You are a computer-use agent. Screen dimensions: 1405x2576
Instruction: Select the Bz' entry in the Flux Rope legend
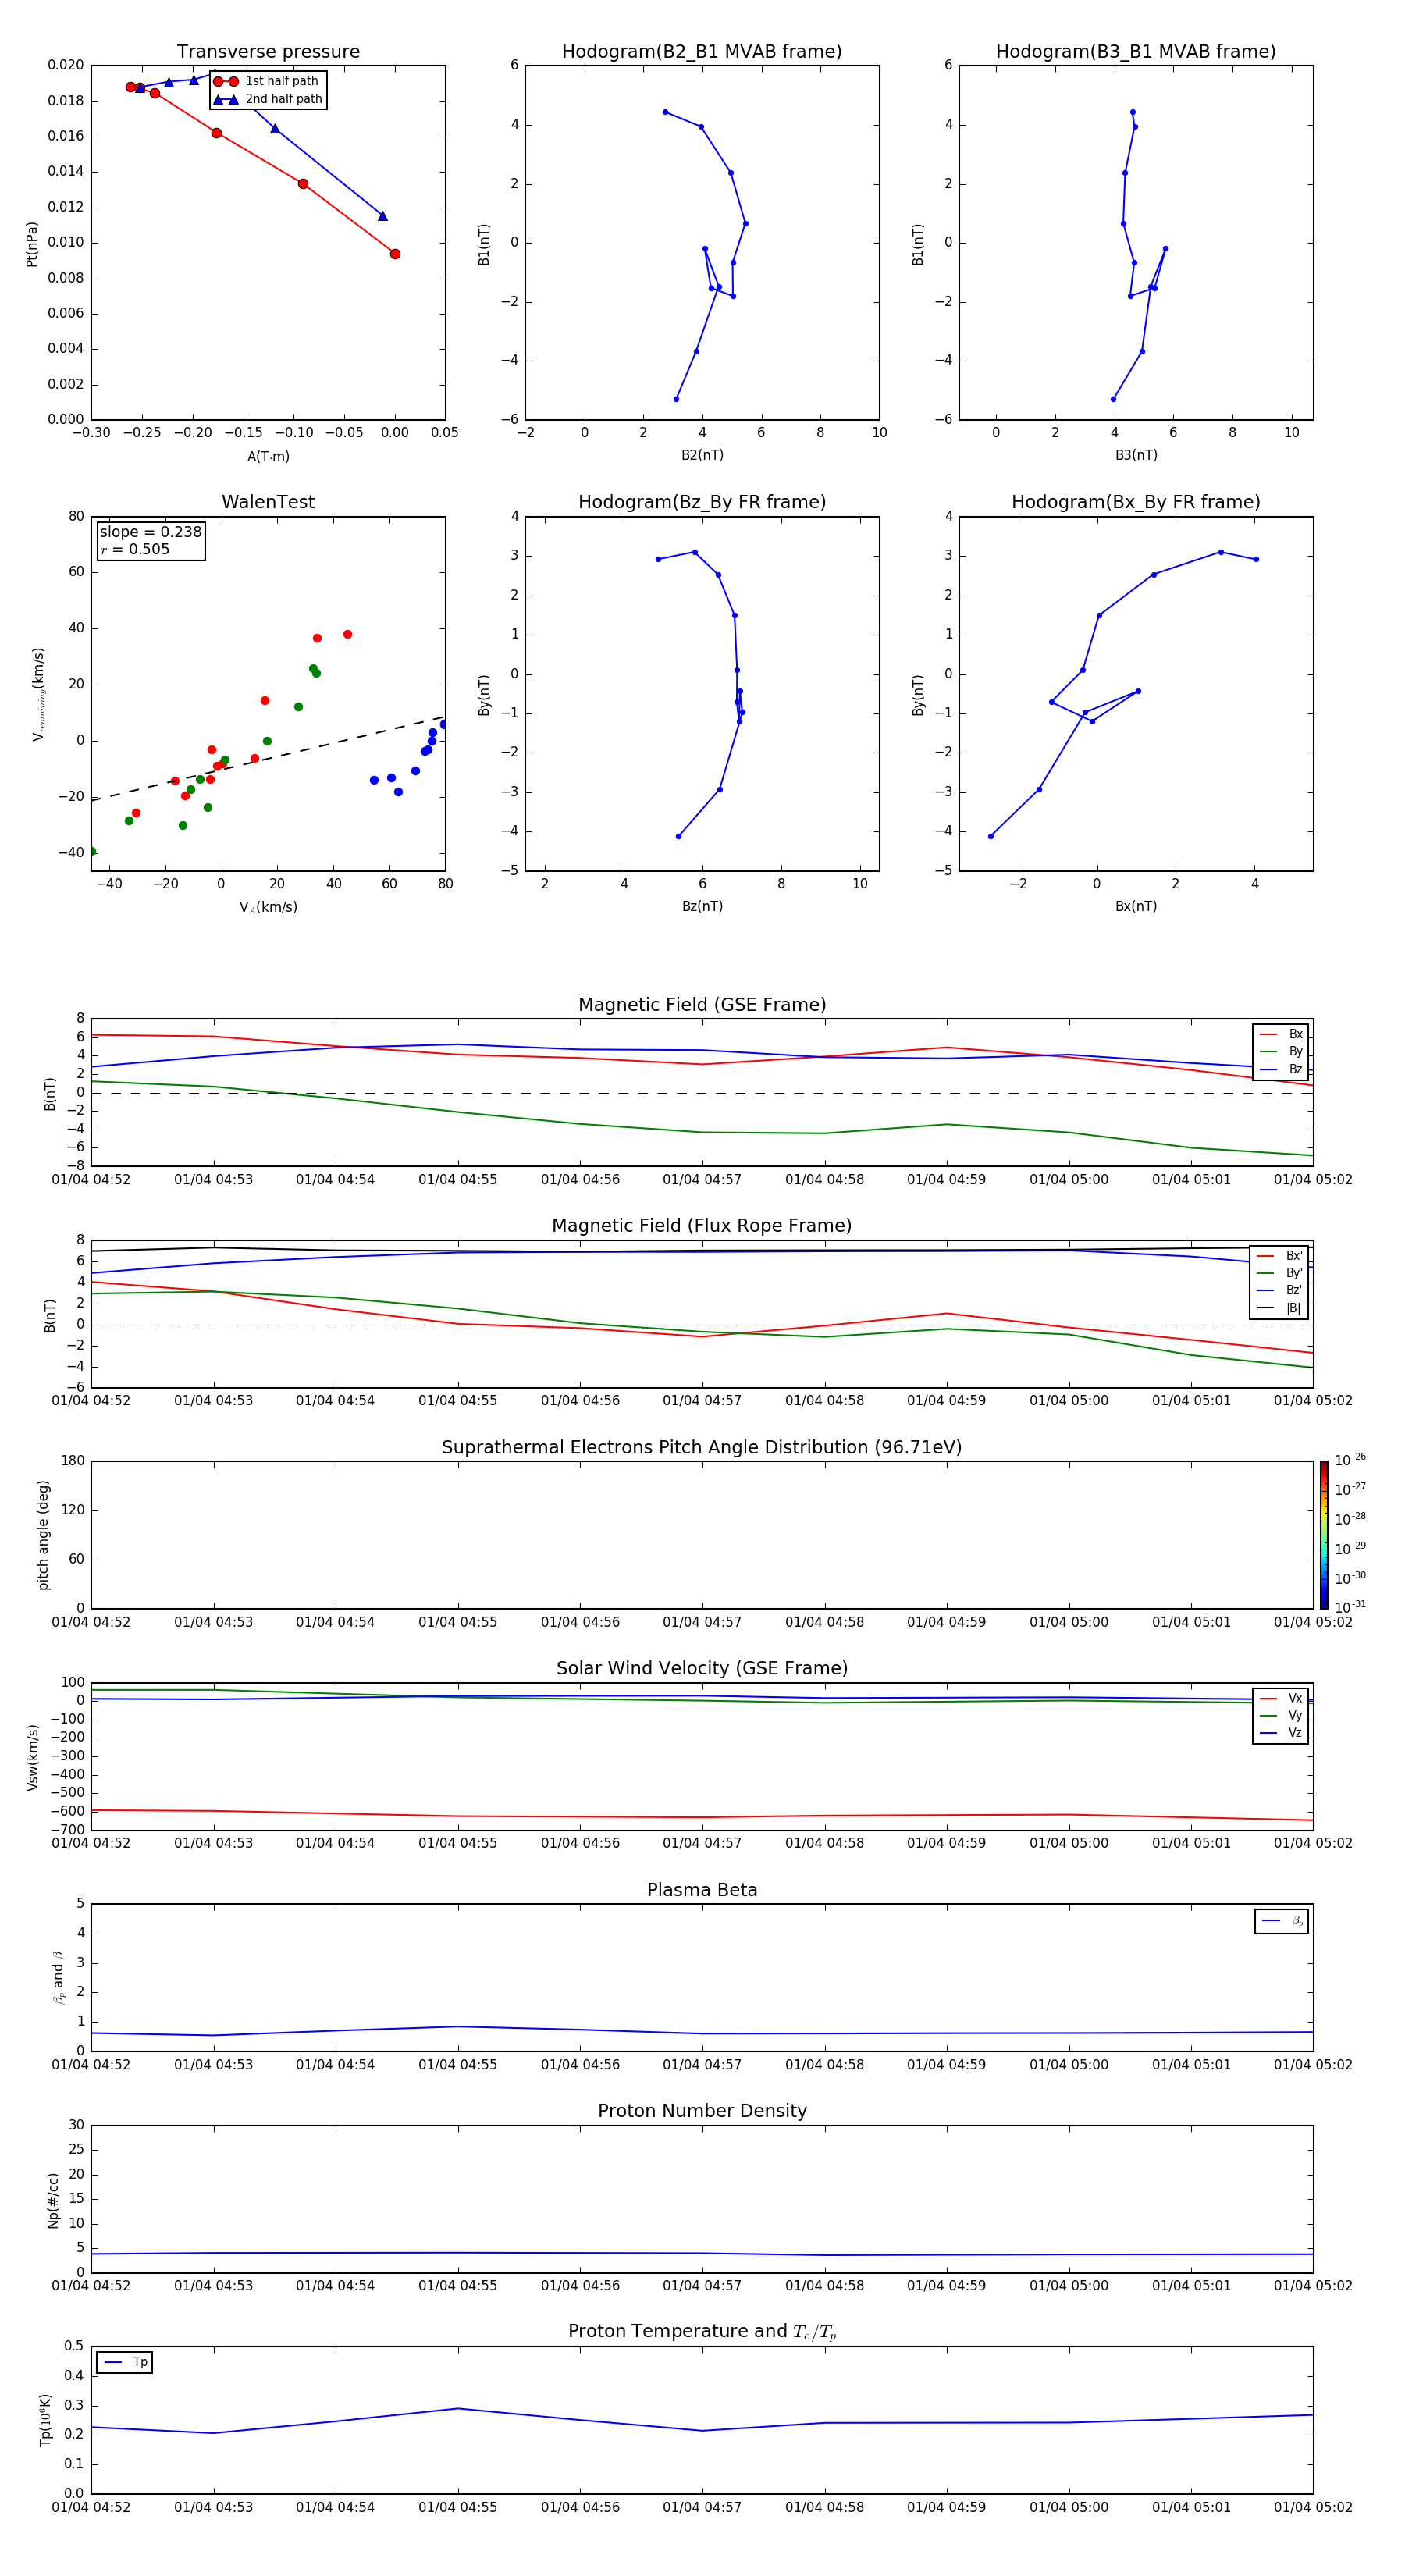tap(1280, 1291)
